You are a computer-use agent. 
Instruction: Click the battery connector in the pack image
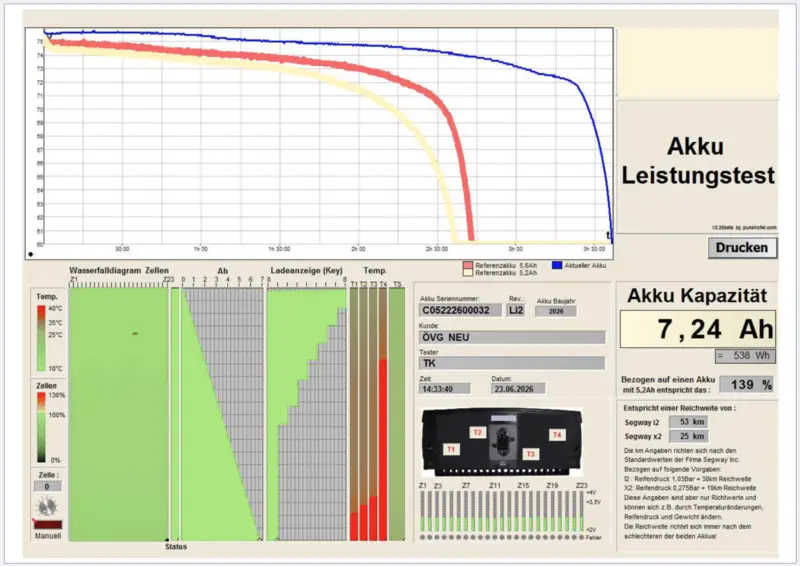coord(503,442)
